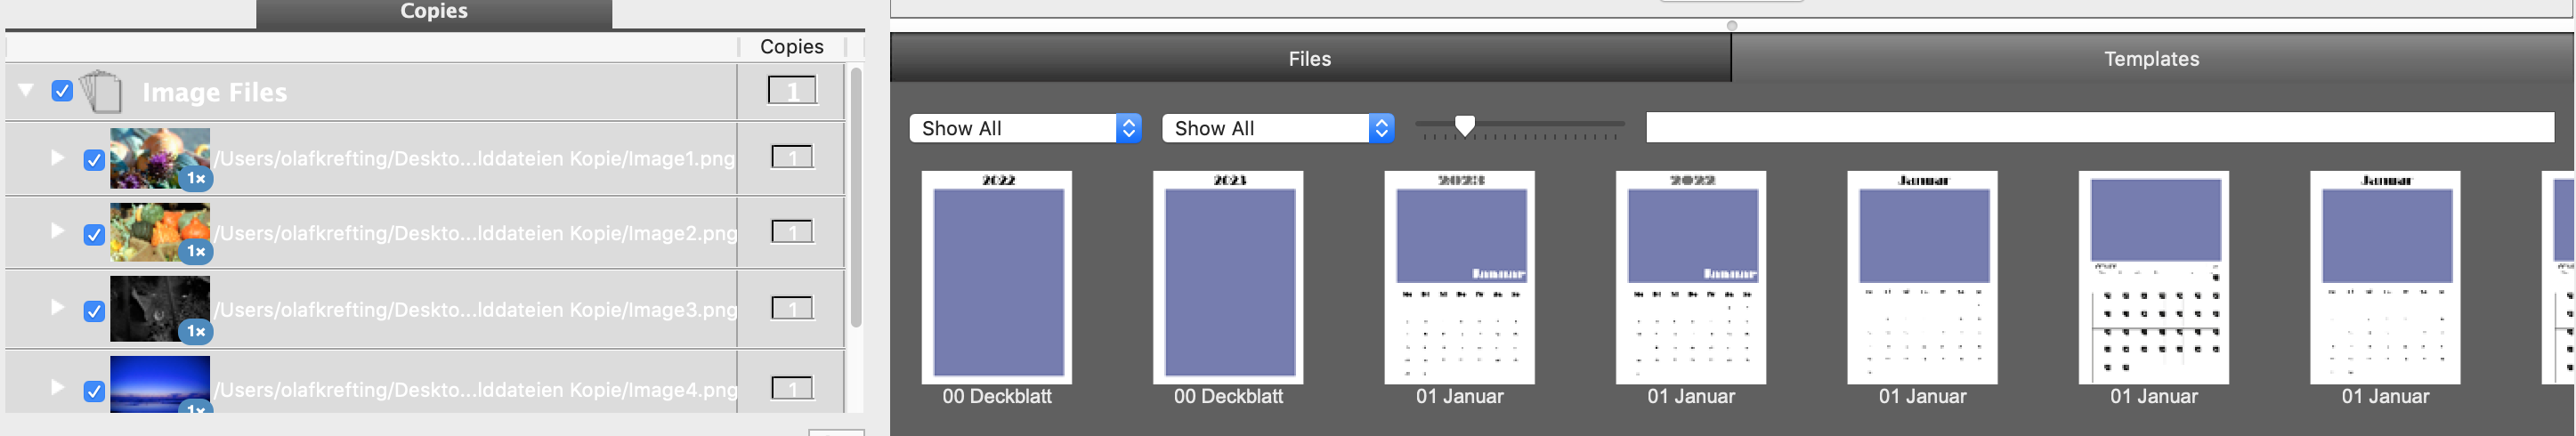Select the Image3.png dark thumbnail
The height and width of the screenshot is (436, 2576).
click(x=160, y=310)
